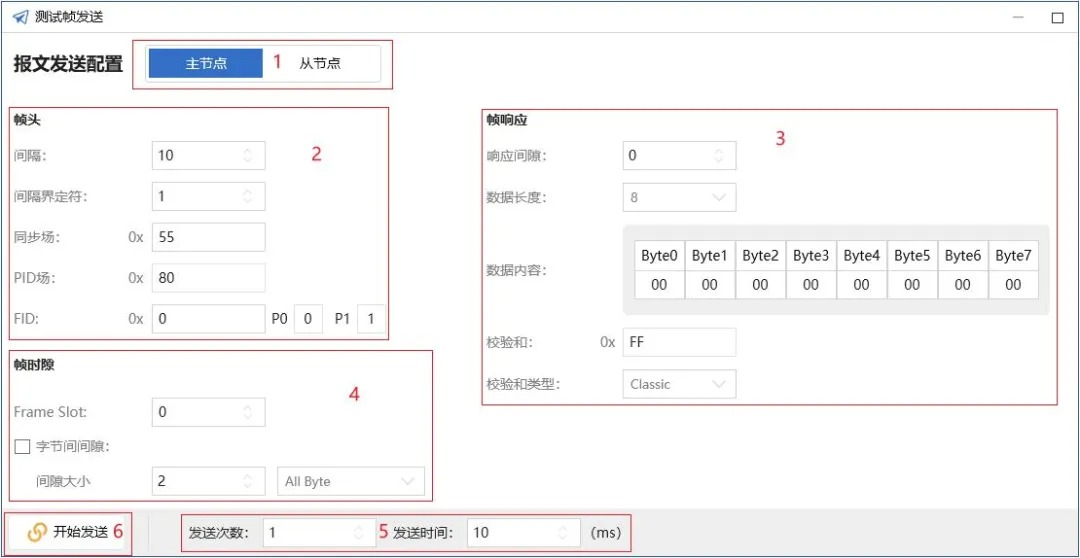Click the FID input field
Viewport: 1080px width, 558px height.
[x=208, y=319]
